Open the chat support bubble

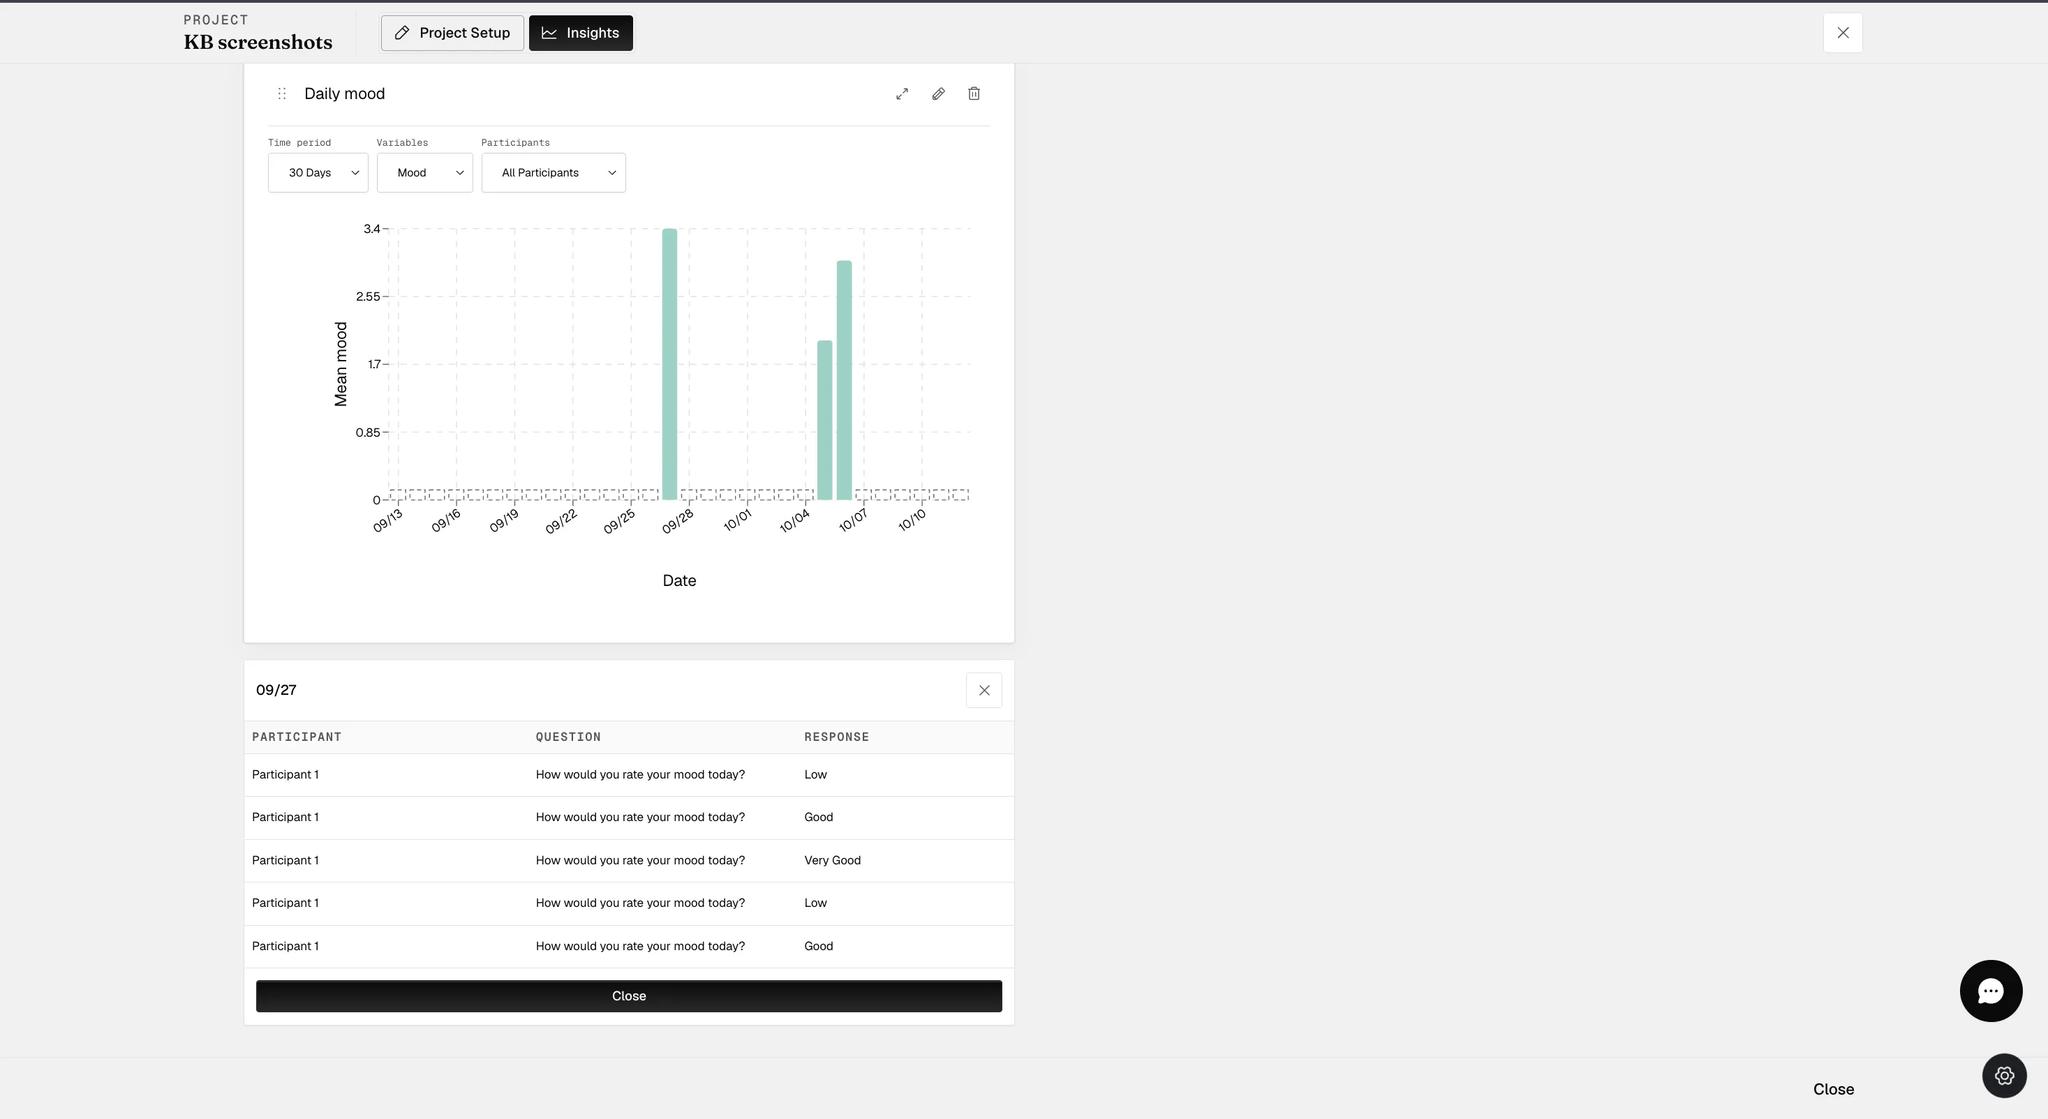[1991, 991]
